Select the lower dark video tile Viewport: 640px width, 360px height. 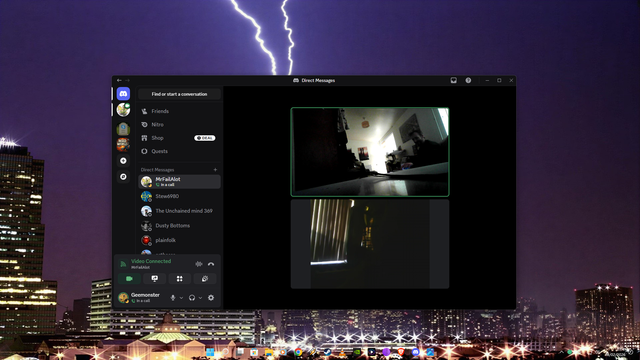370,244
